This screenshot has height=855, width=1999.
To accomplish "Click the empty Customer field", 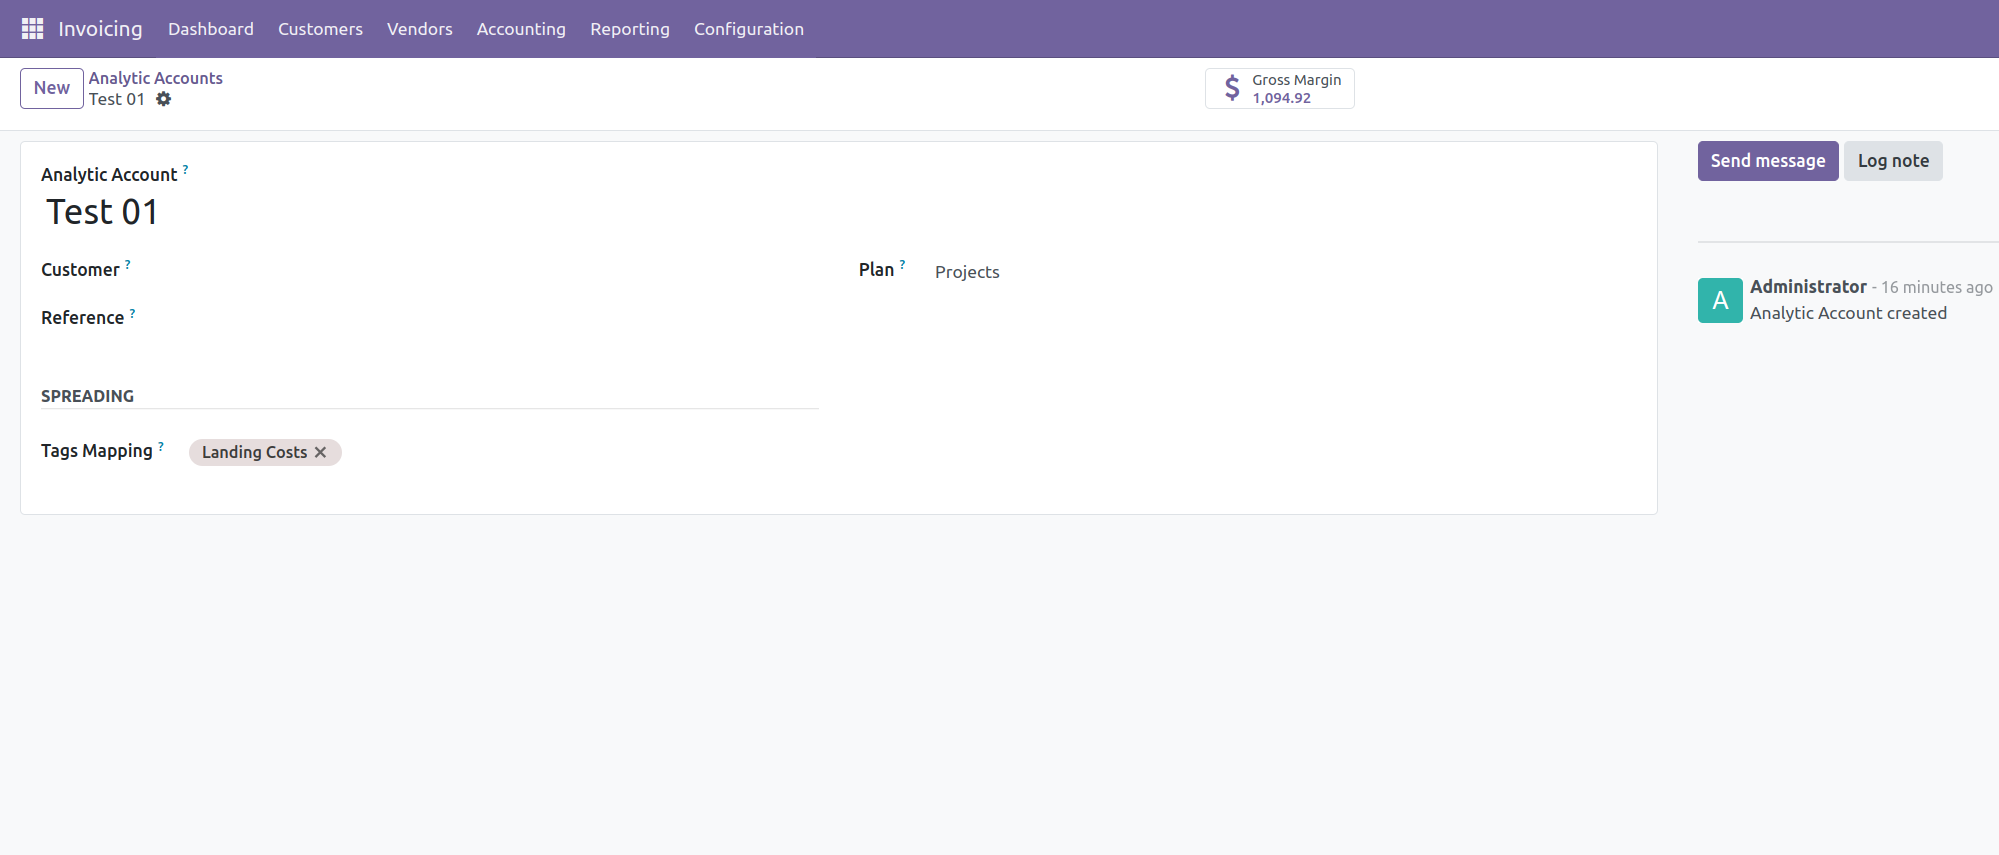I will click(x=503, y=271).
